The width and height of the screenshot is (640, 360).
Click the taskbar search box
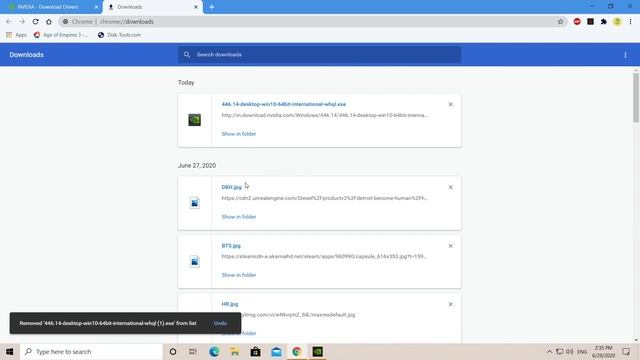pos(91,351)
